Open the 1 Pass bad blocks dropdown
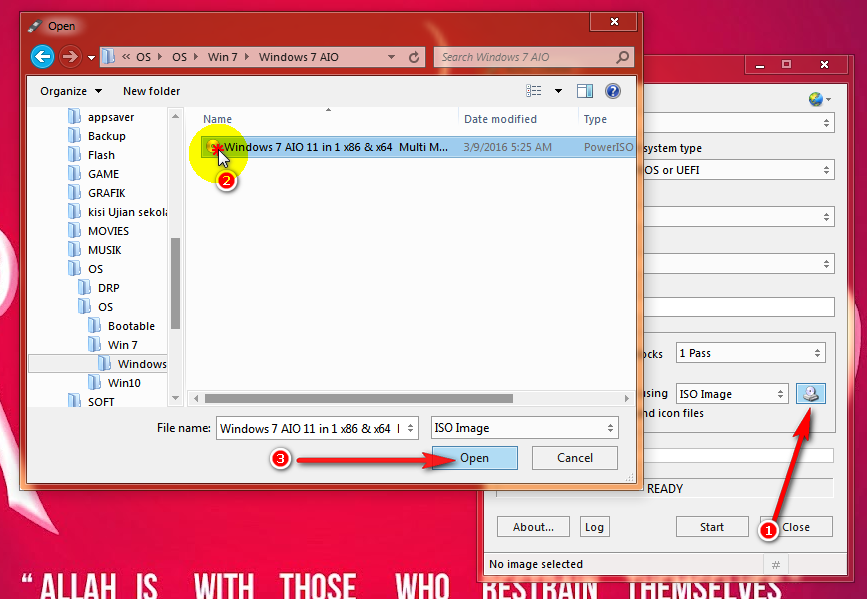 click(x=751, y=353)
